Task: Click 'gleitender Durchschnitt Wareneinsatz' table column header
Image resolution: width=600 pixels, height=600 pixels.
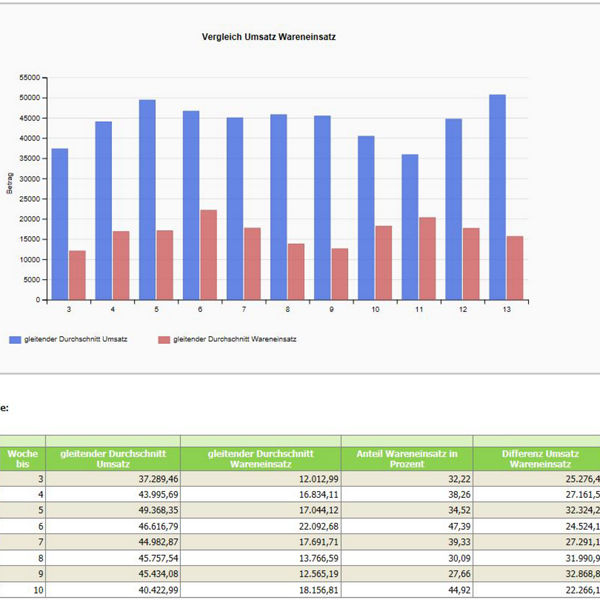Action: pyautogui.click(x=261, y=459)
